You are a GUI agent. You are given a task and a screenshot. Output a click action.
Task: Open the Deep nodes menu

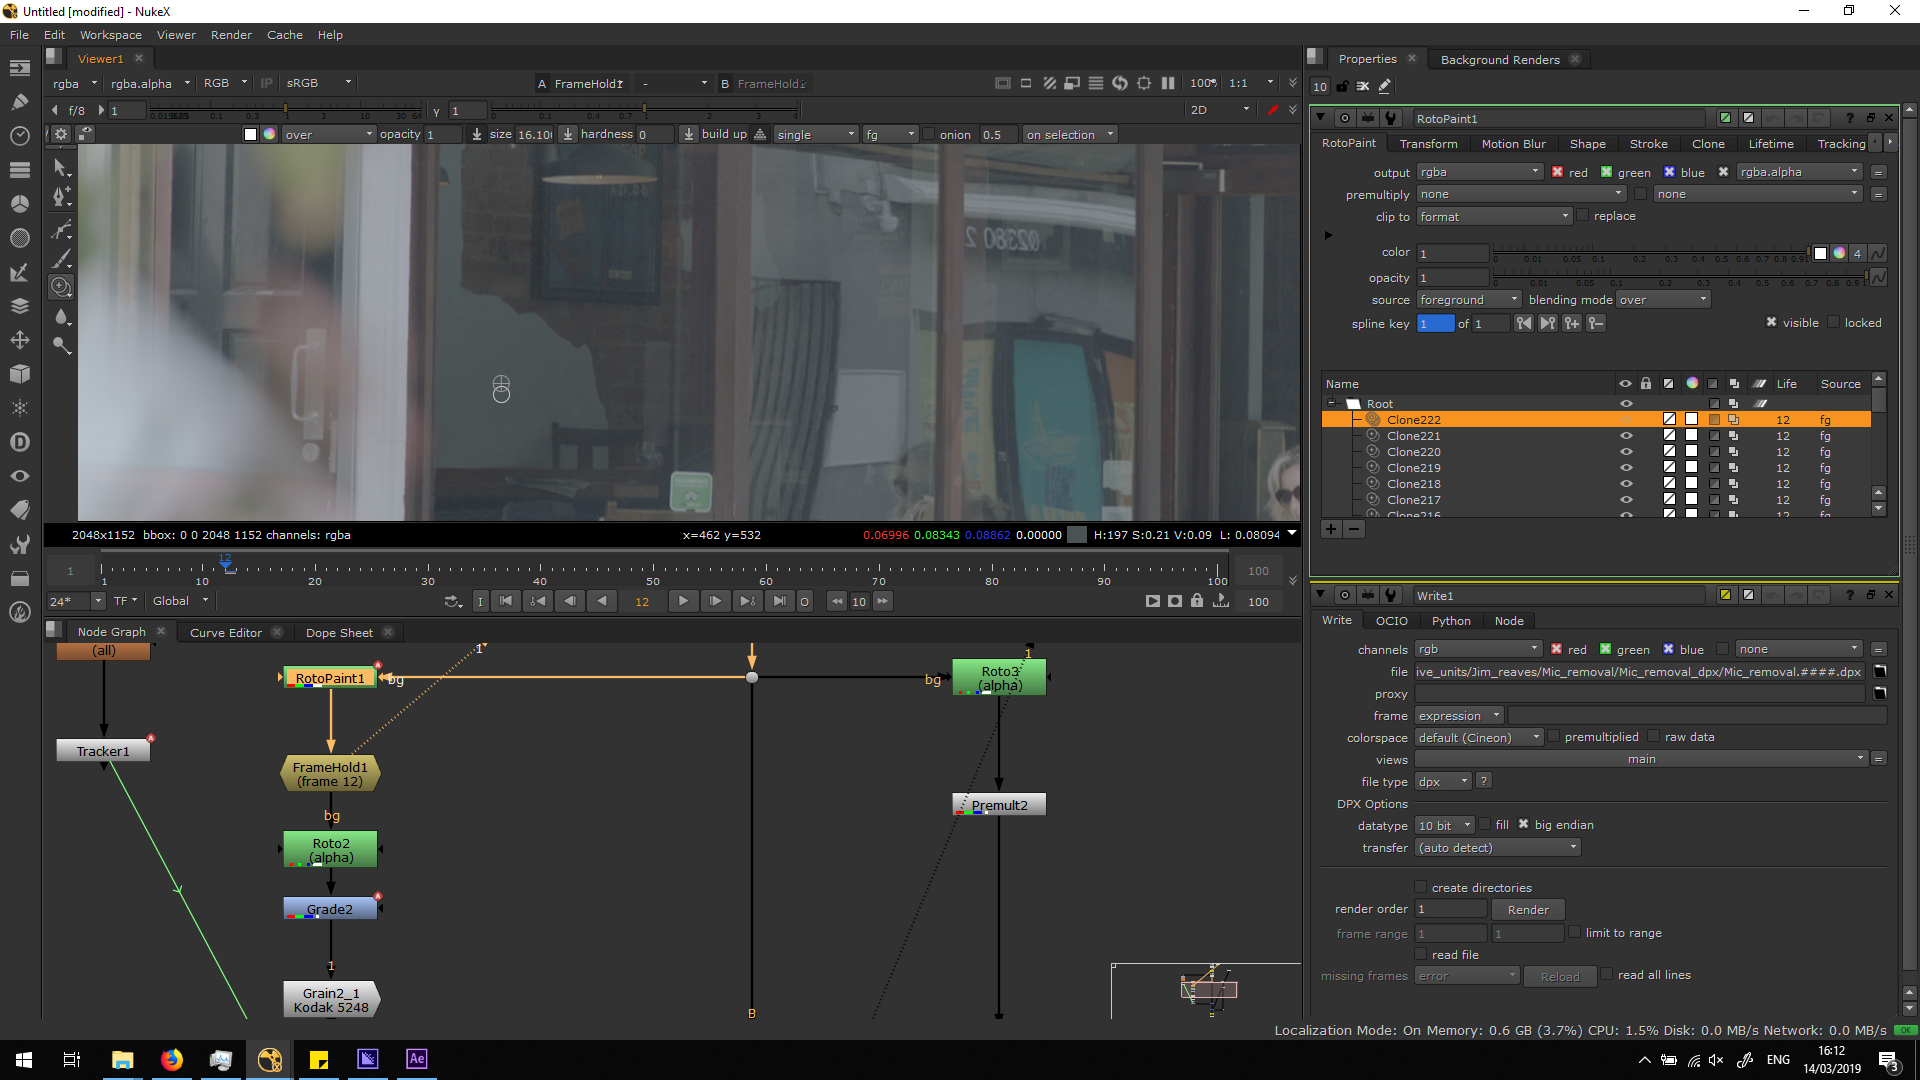click(x=19, y=442)
